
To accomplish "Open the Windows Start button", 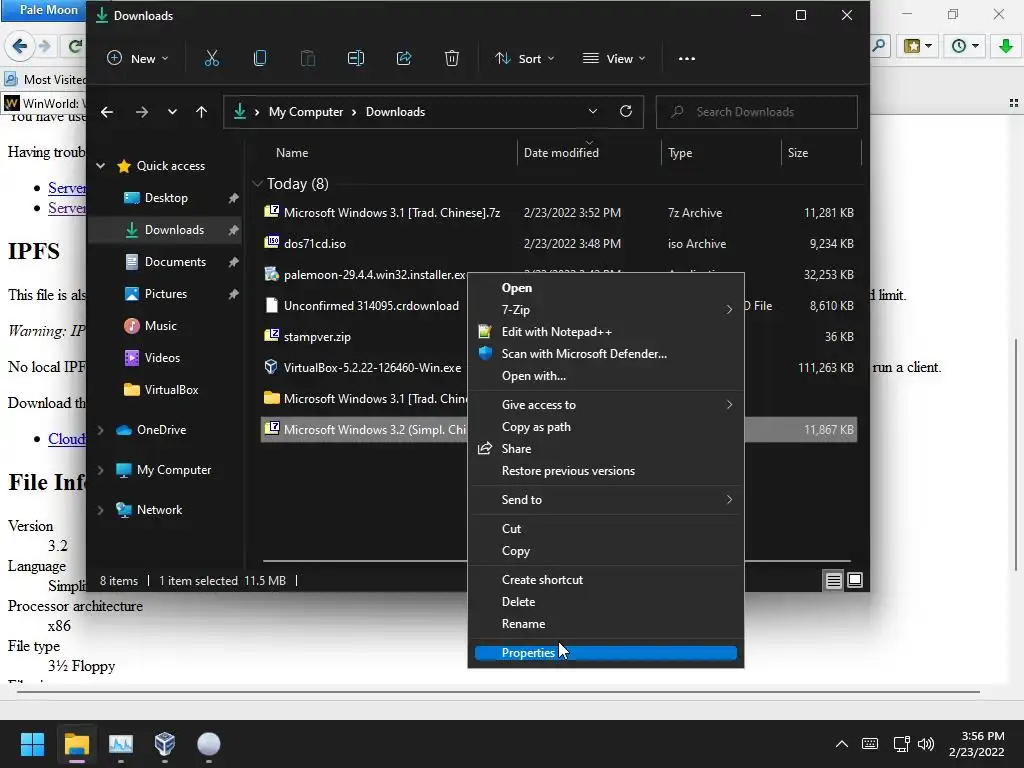I will click(x=33, y=744).
